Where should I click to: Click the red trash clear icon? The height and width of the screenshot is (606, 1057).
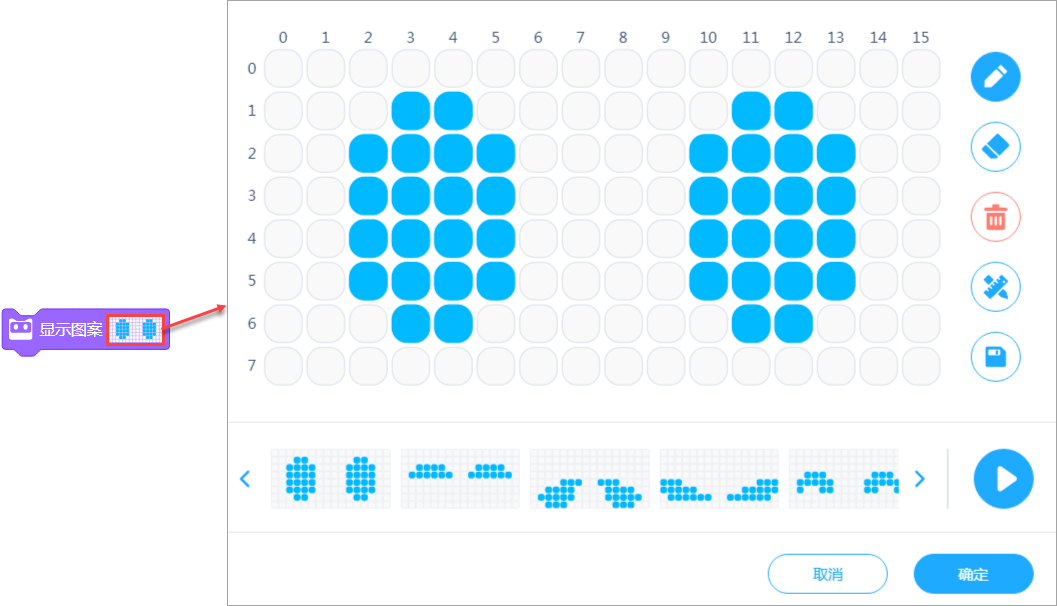click(995, 217)
